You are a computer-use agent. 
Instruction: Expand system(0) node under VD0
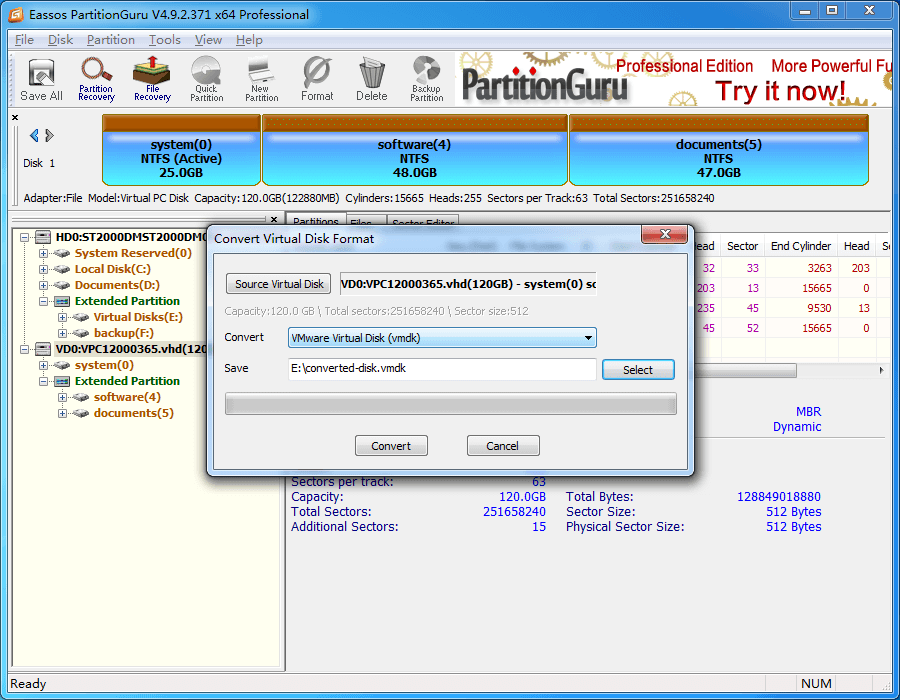pyautogui.click(x=43, y=365)
